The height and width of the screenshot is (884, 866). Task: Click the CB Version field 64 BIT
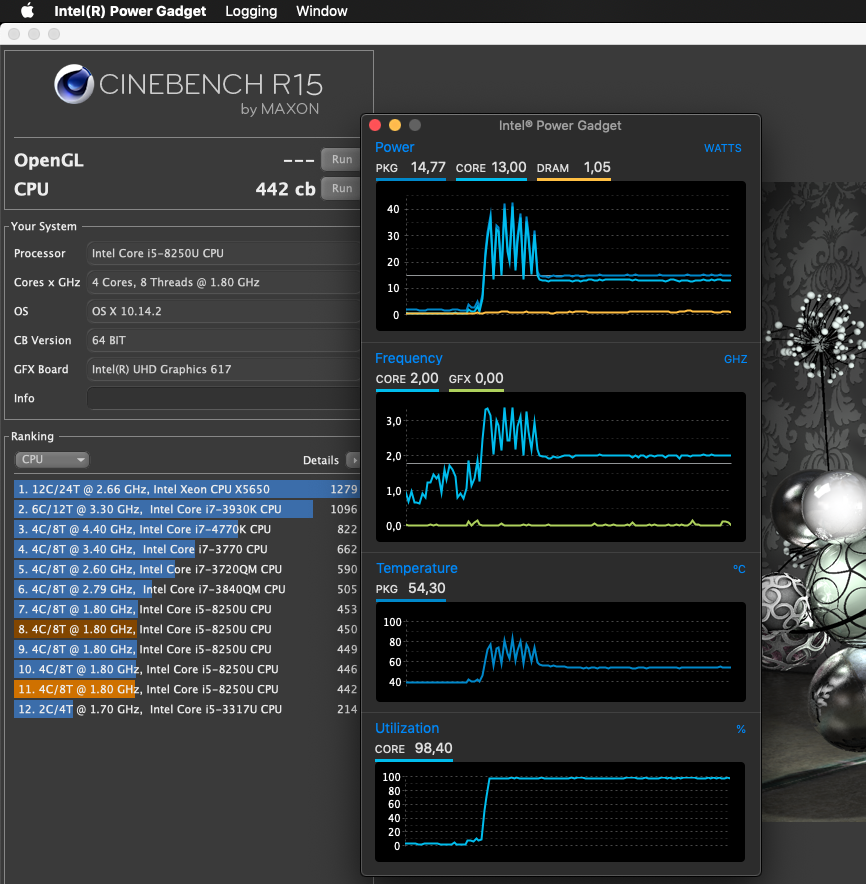click(223, 340)
